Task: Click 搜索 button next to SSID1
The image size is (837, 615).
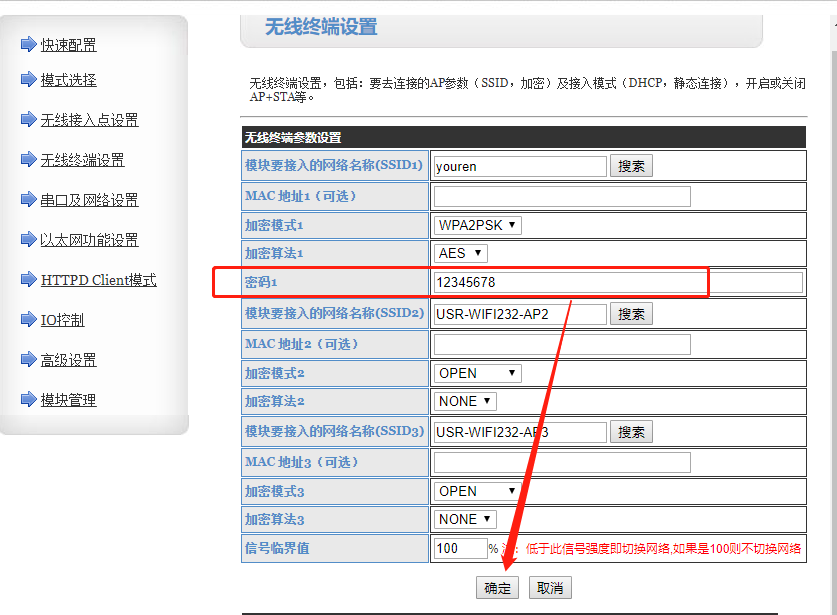Action: click(x=631, y=166)
